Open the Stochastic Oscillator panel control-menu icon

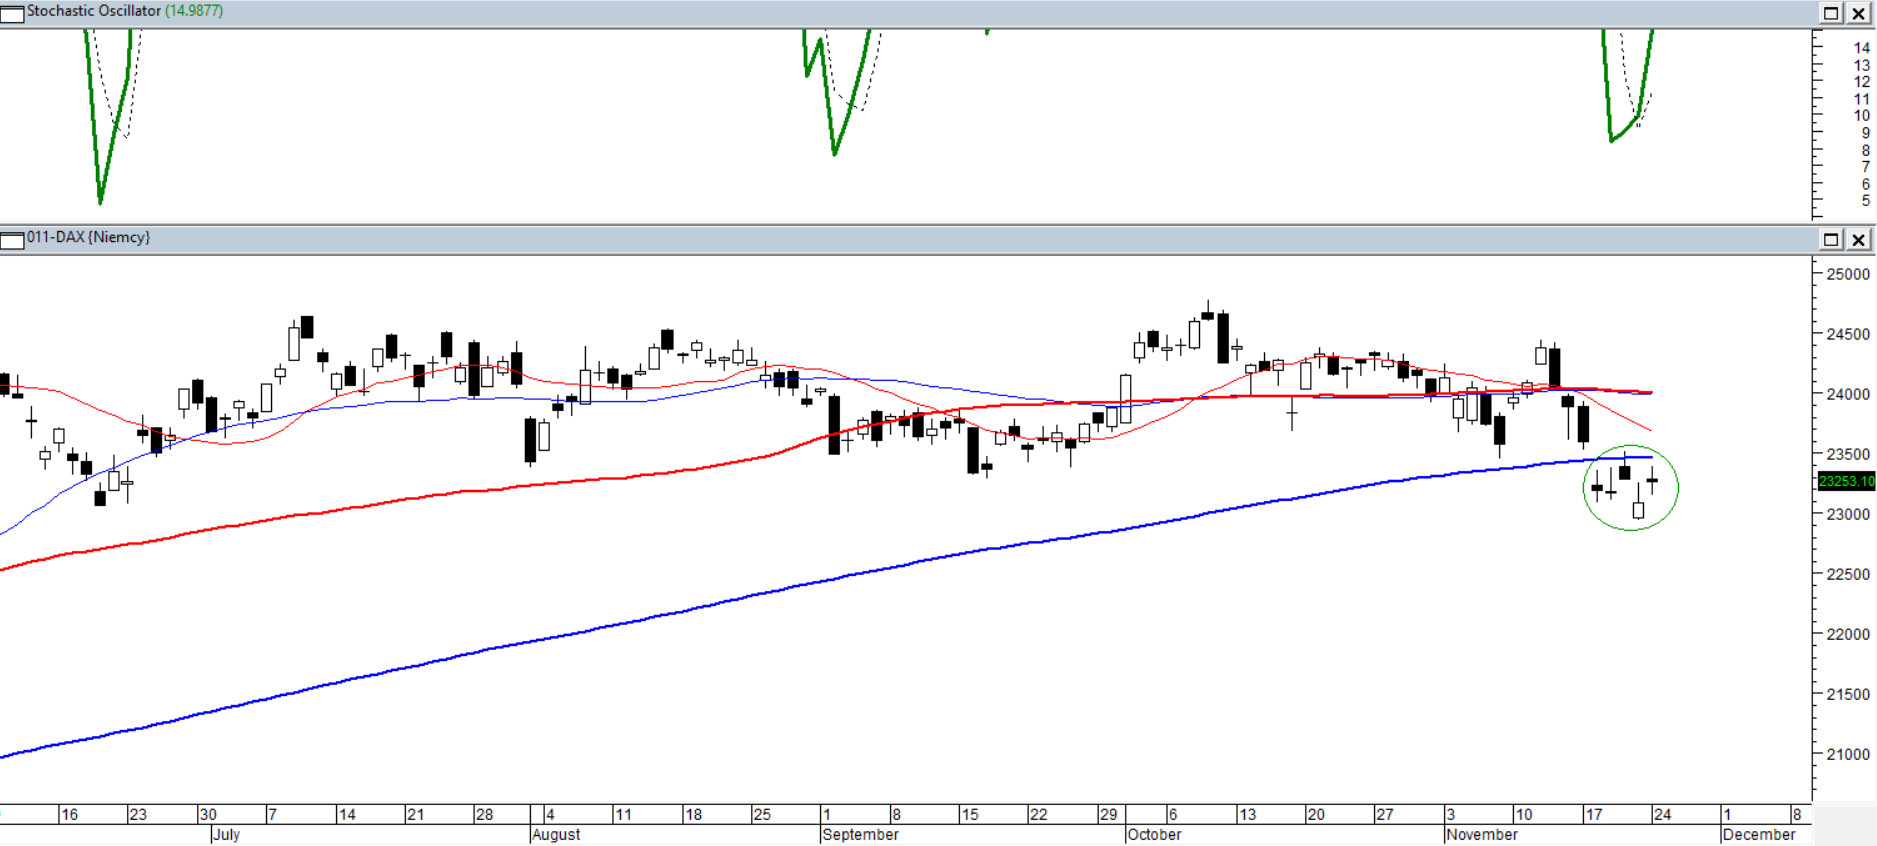click(12, 13)
